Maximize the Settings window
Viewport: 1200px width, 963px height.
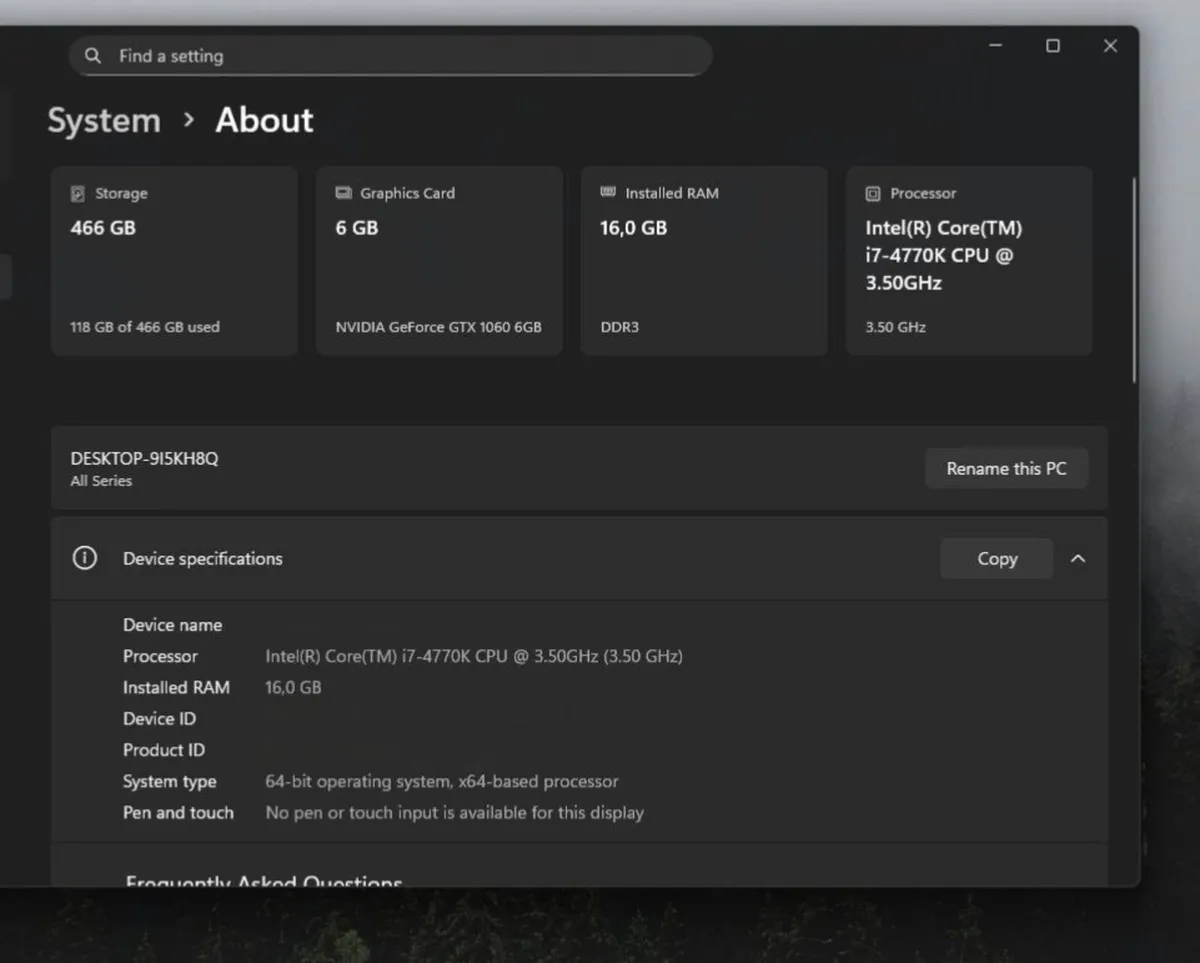[x=1052, y=46]
